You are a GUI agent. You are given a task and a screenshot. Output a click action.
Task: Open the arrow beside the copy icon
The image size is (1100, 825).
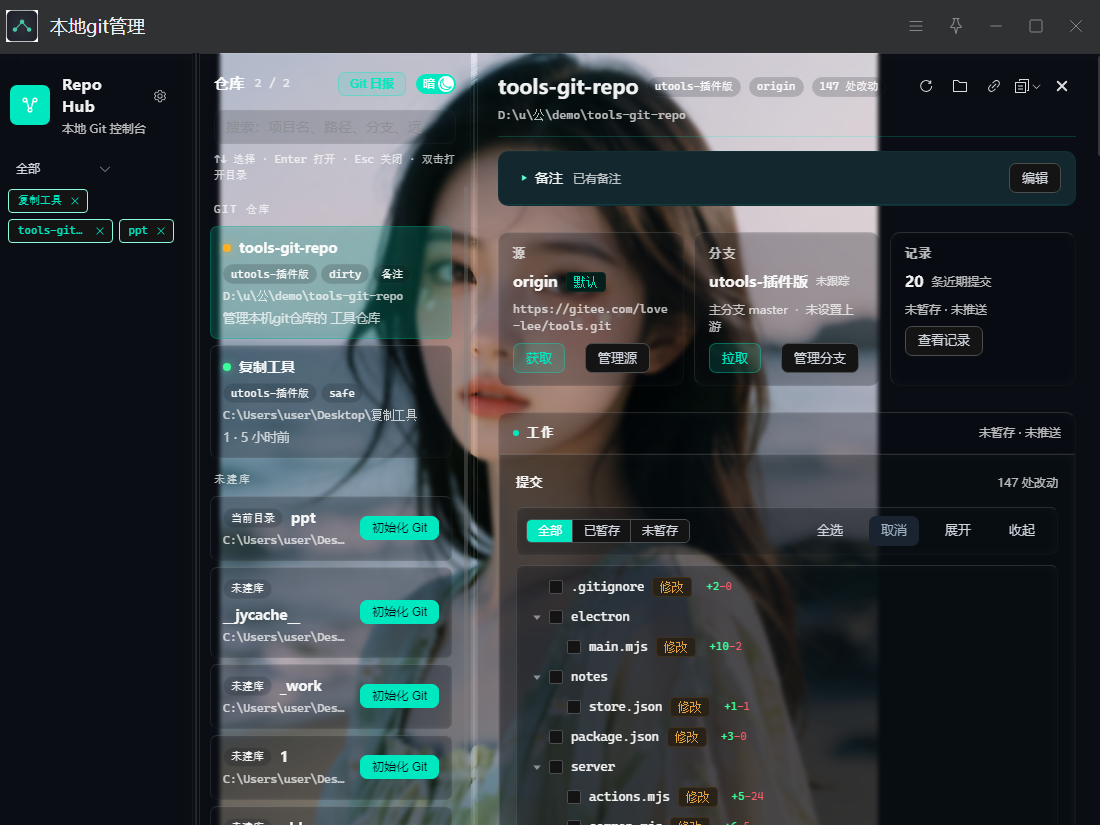pyautogui.click(x=1036, y=86)
